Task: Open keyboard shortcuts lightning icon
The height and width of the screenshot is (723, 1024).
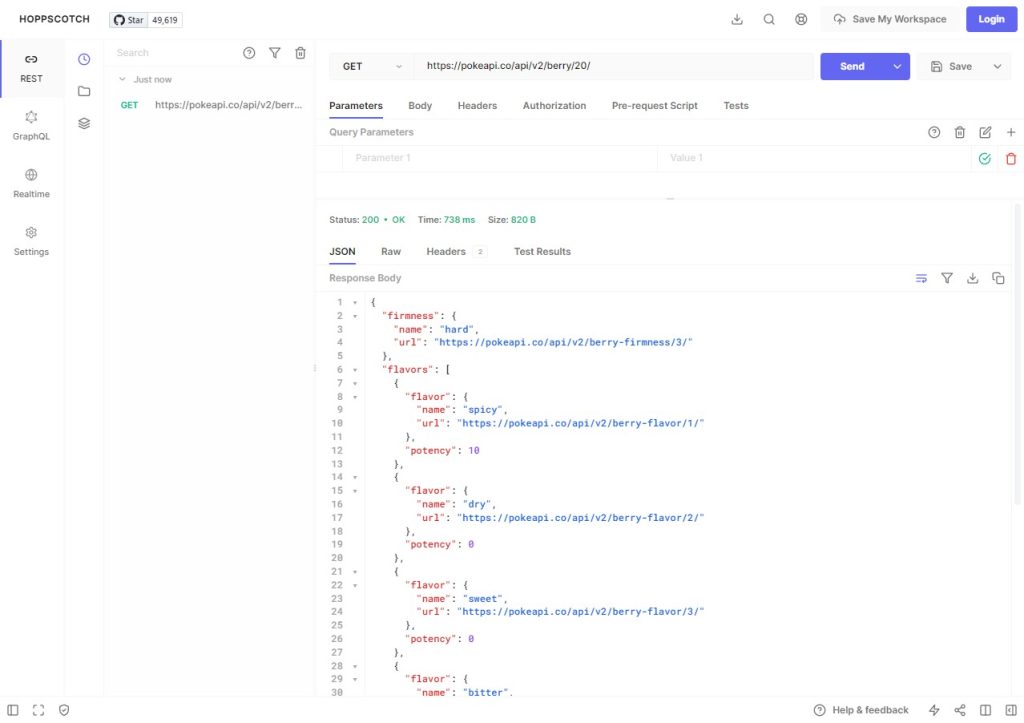Action: (x=935, y=711)
